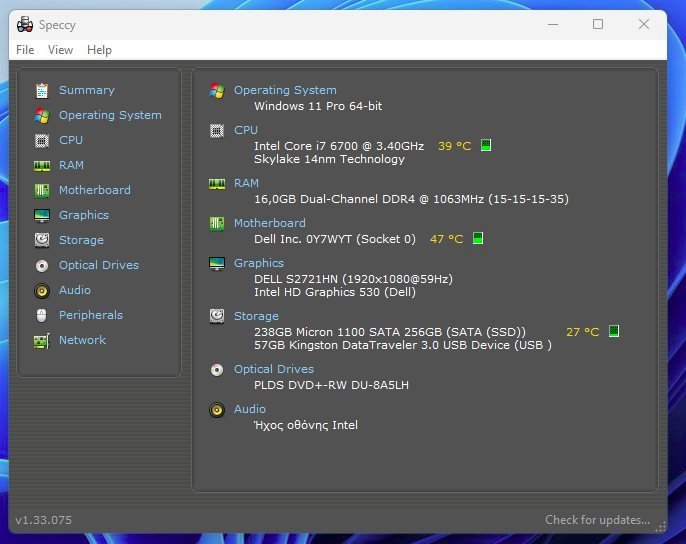Click the Windows 11 Pro 64-bit text
686x544 pixels.
point(318,106)
